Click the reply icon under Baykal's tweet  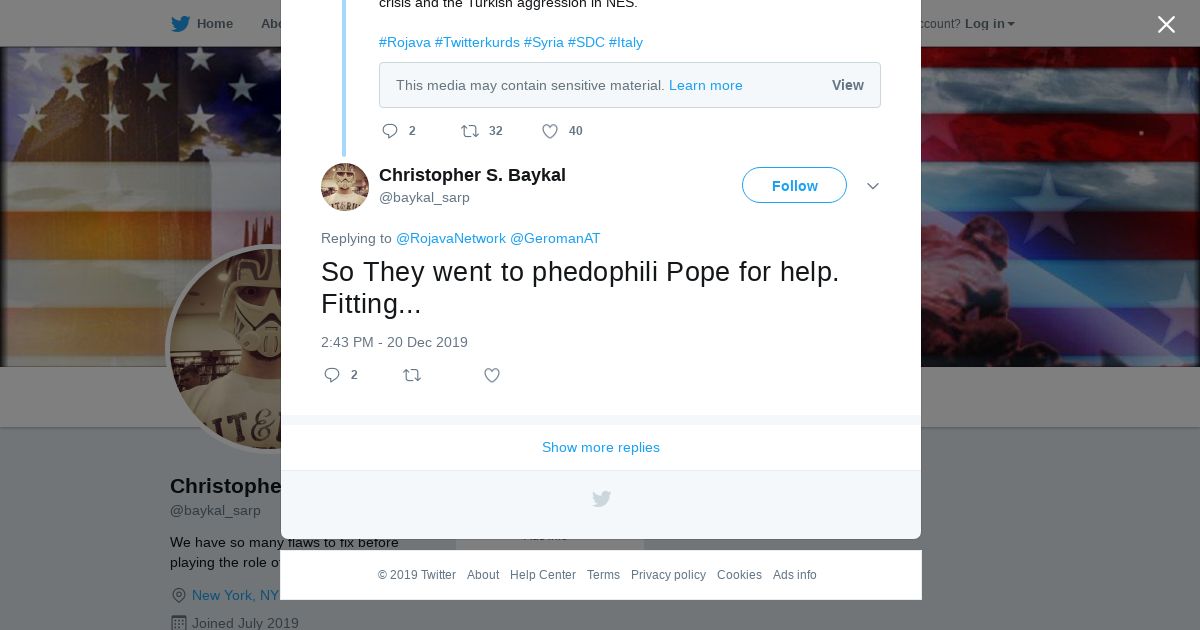[332, 375]
